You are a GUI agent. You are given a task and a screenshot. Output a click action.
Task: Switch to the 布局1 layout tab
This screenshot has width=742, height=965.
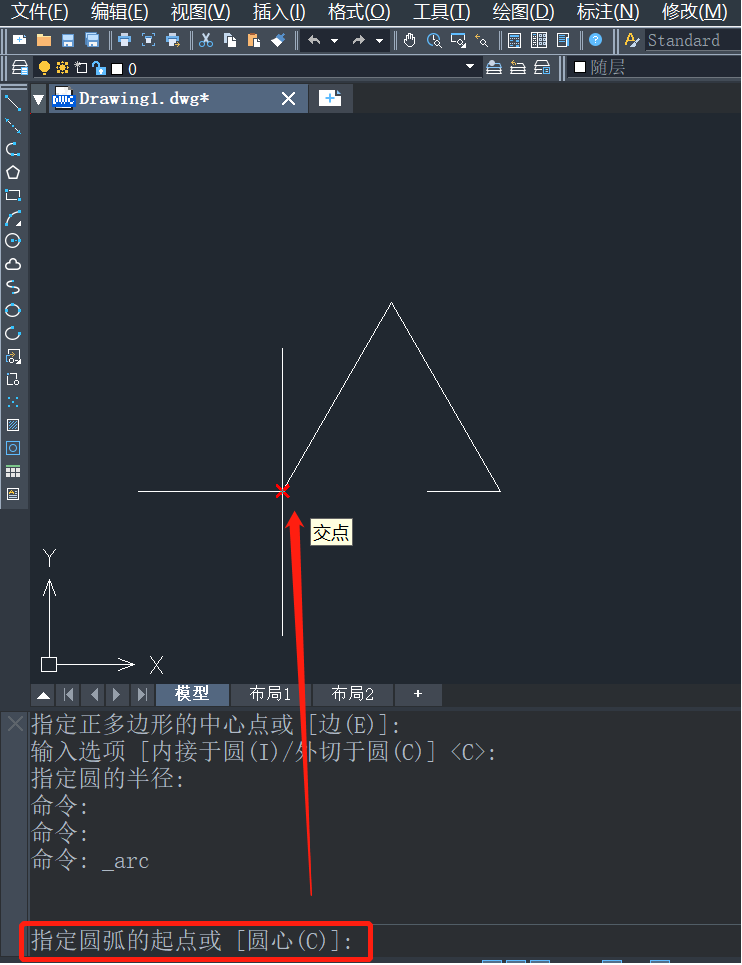(x=270, y=694)
